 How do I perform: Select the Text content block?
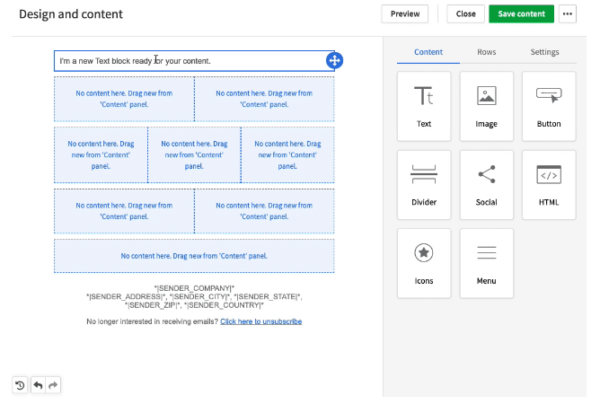(424, 106)
